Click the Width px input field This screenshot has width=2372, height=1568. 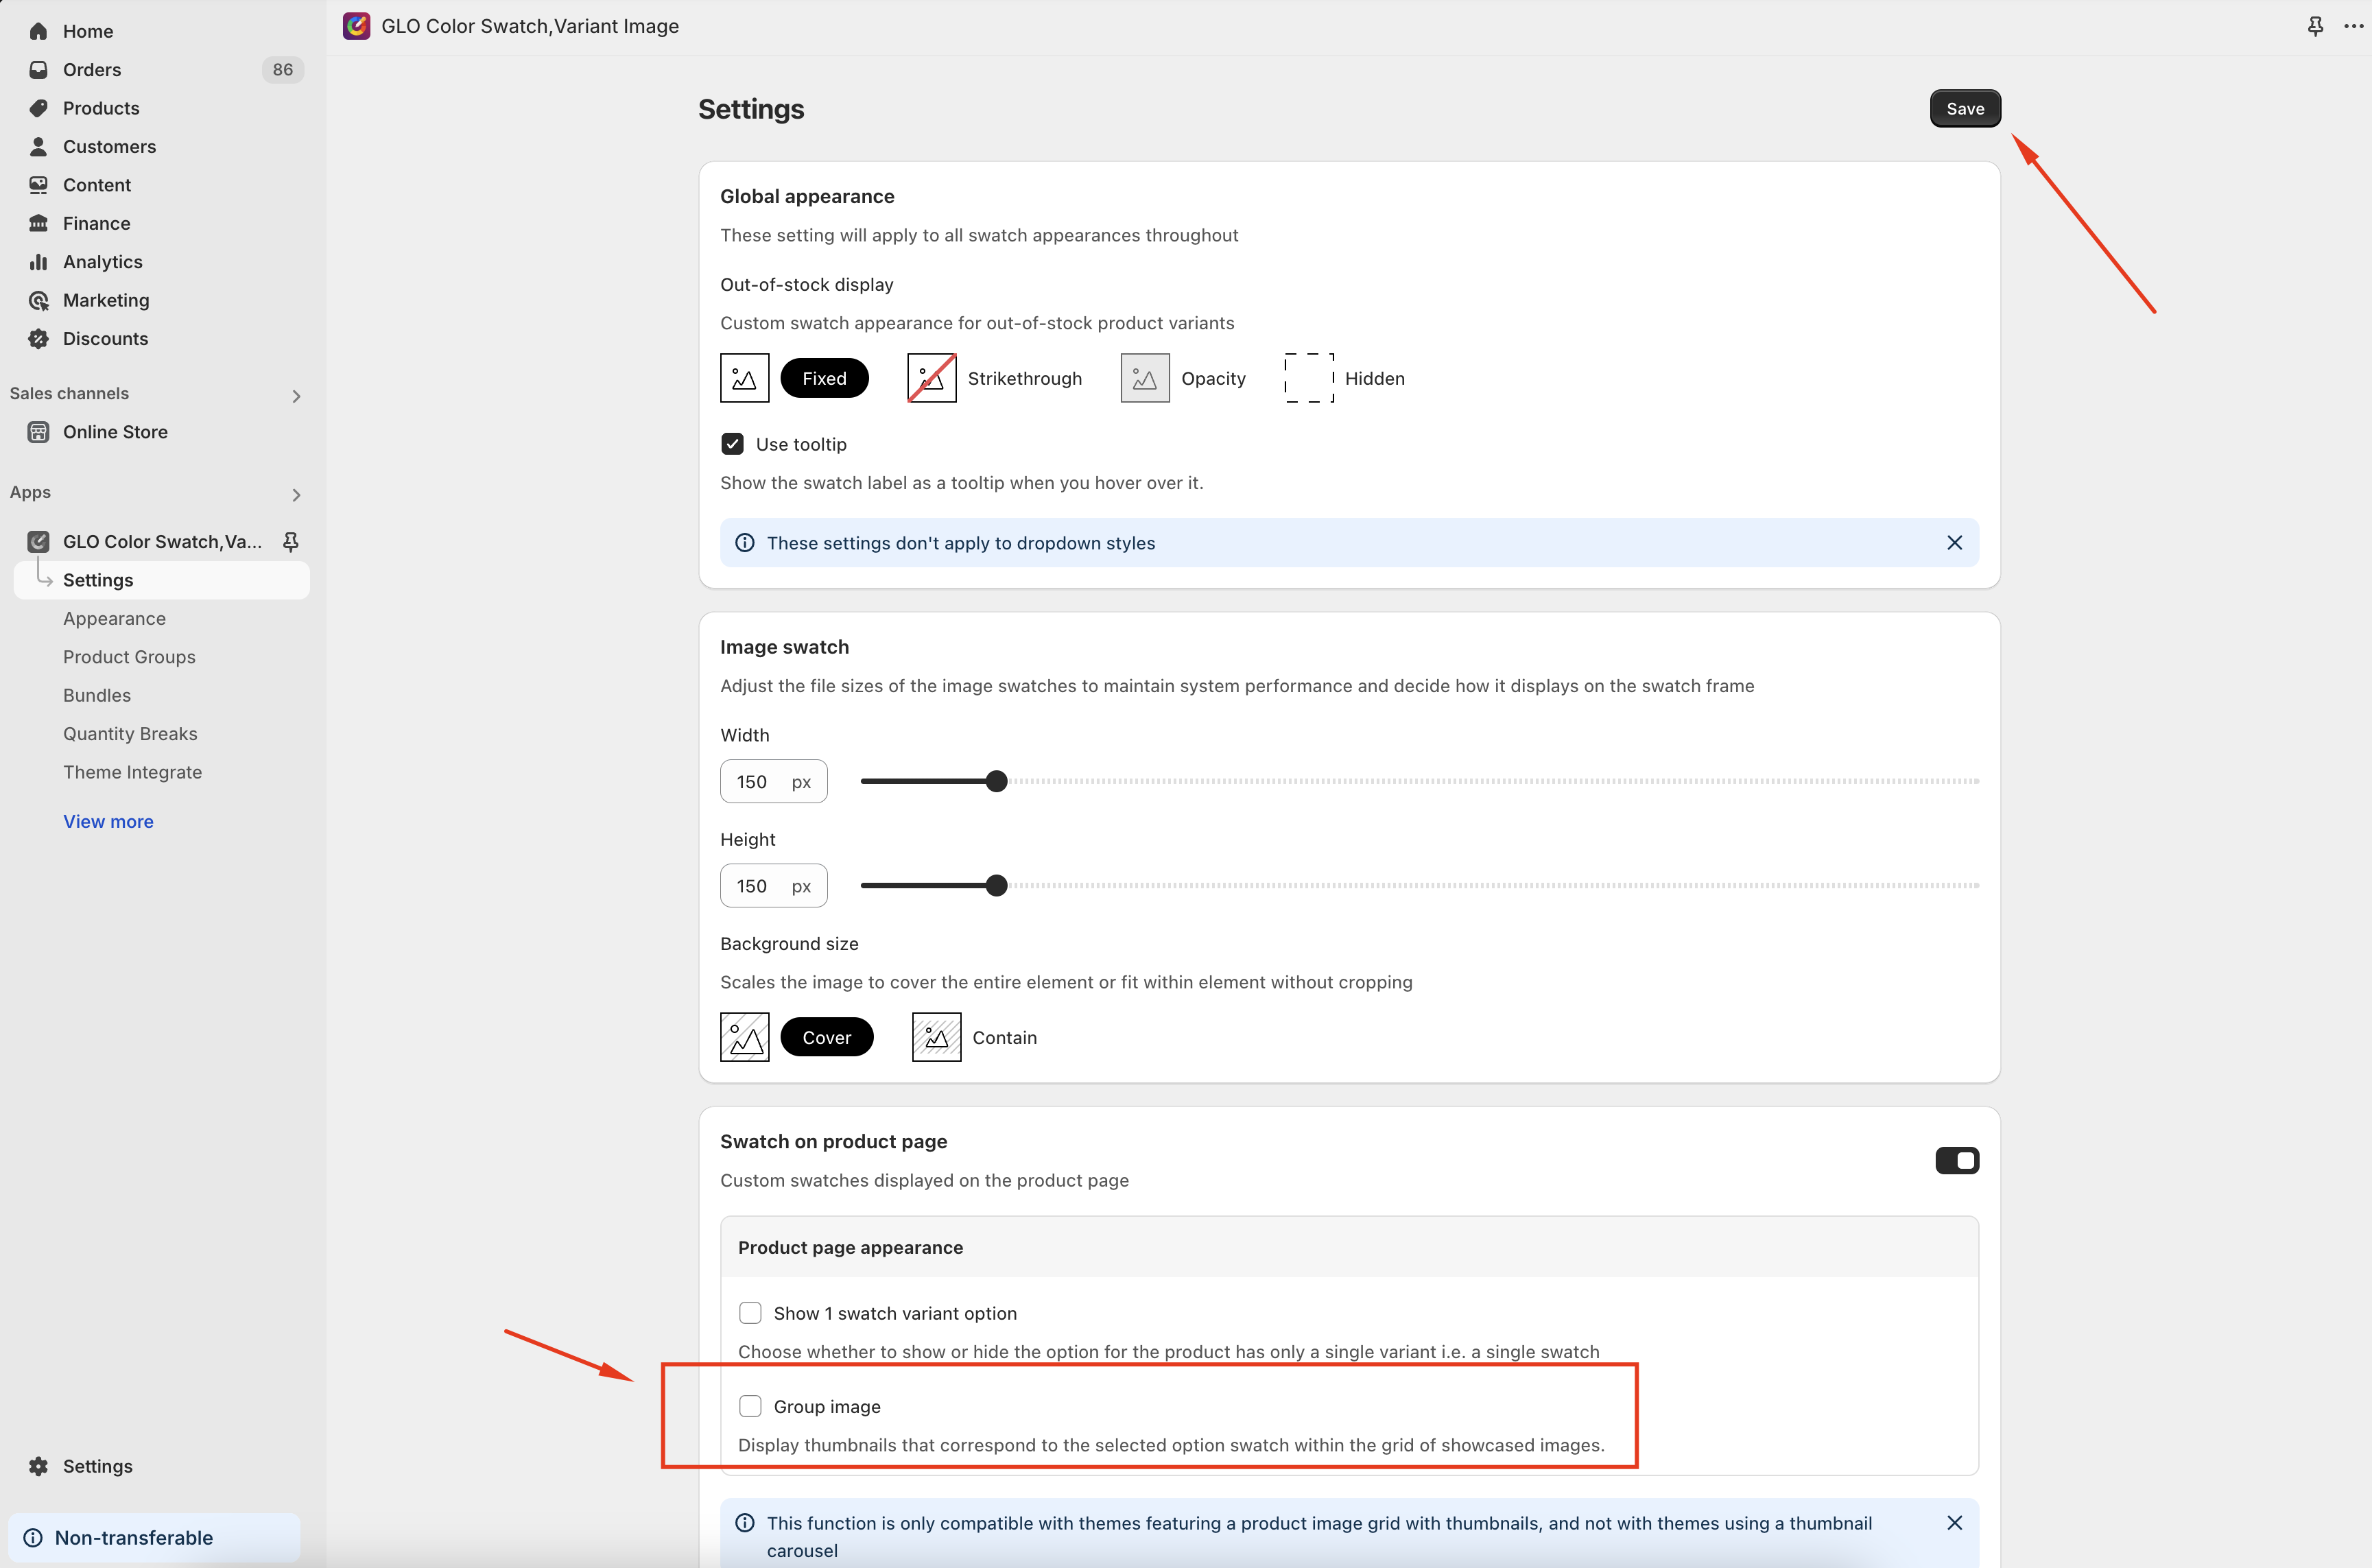click(773, 781)
